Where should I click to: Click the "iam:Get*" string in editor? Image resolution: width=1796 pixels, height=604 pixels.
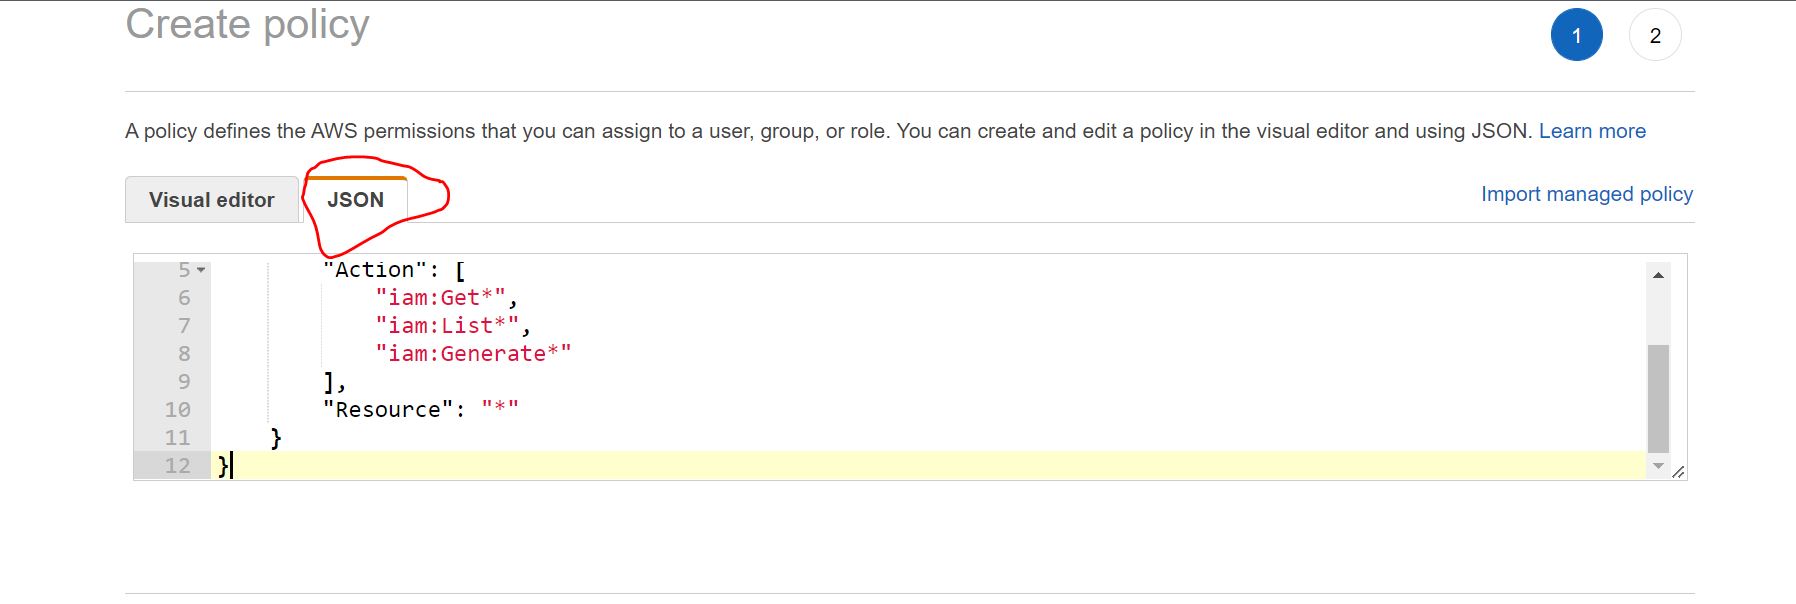[441, 298]
